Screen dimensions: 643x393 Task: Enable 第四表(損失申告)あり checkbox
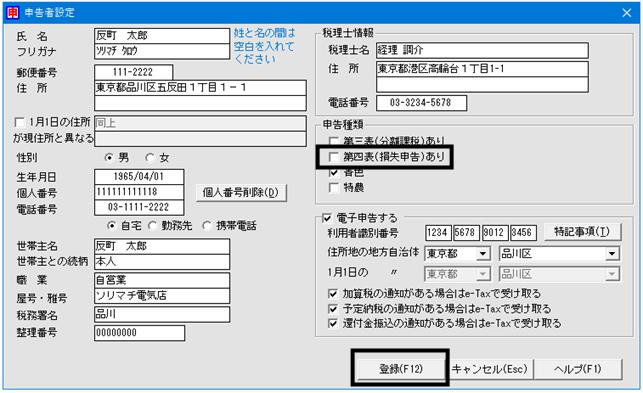click(x=334, y=156)
